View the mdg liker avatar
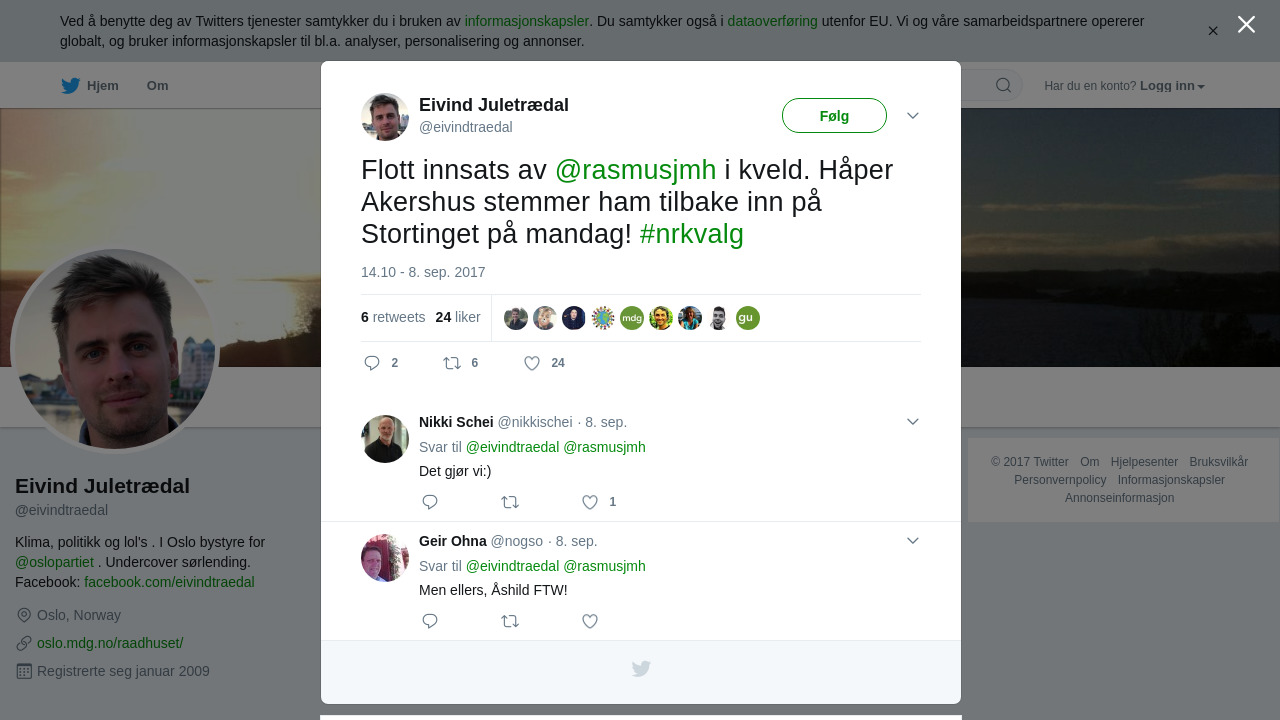1280x720 pixels. point(632,318)
